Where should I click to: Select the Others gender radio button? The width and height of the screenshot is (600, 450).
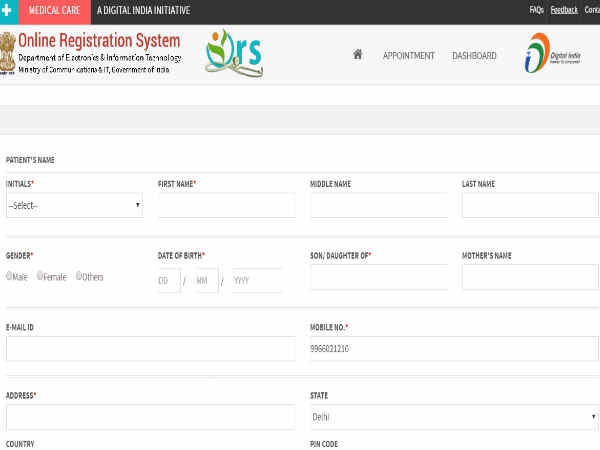point(79,276)
